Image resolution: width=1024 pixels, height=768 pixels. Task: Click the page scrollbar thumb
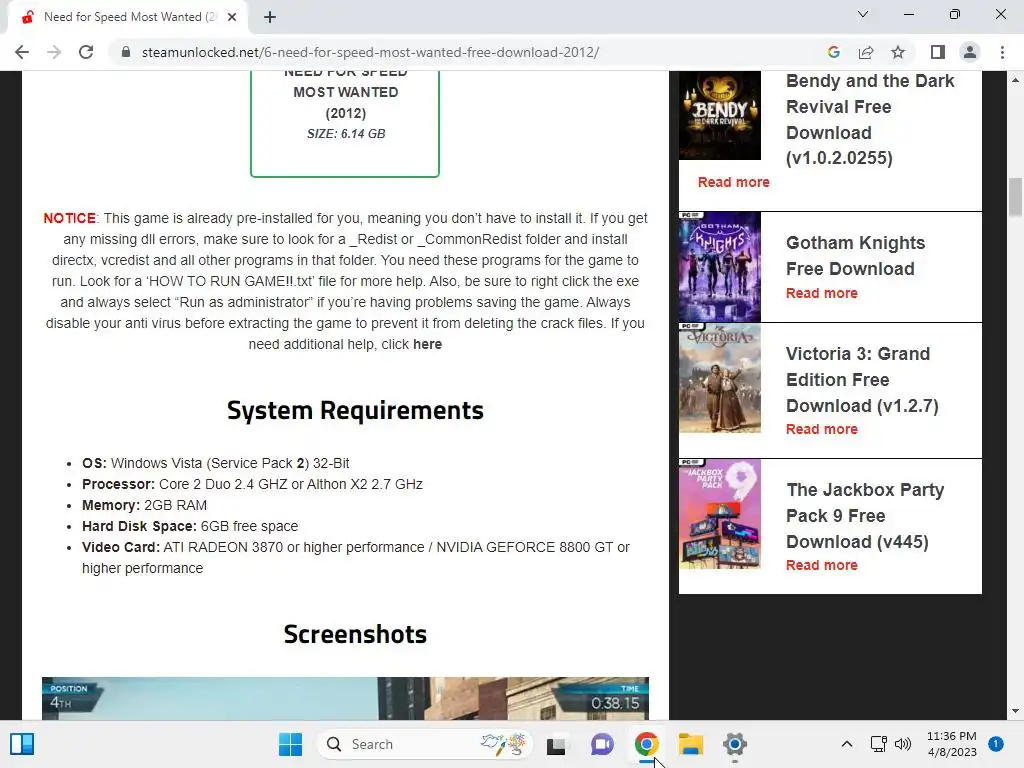[x=1015, y=196]
